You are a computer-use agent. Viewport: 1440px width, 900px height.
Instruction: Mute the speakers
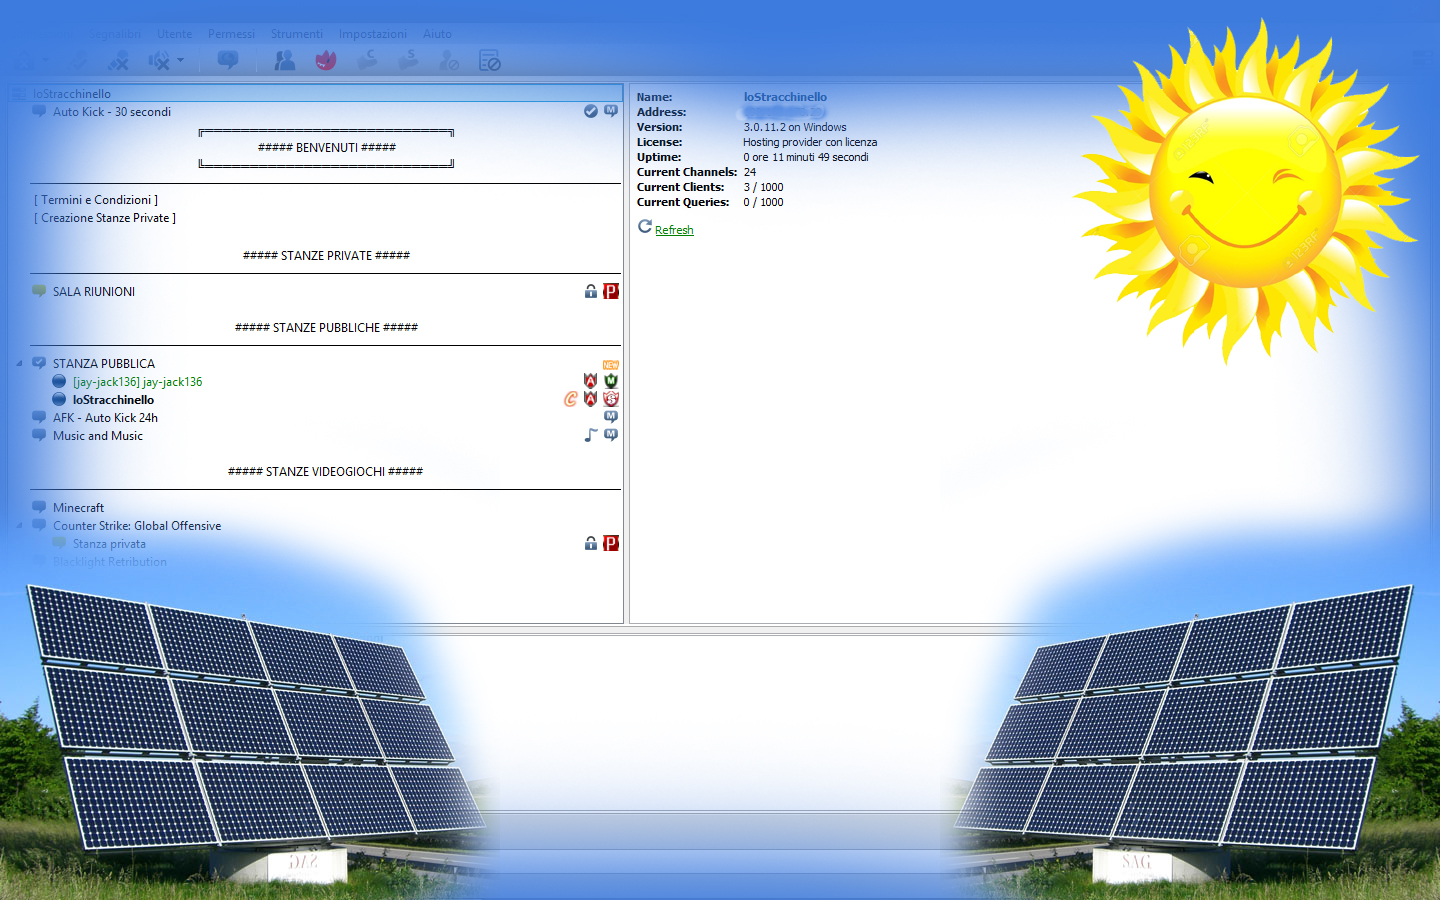158,60
